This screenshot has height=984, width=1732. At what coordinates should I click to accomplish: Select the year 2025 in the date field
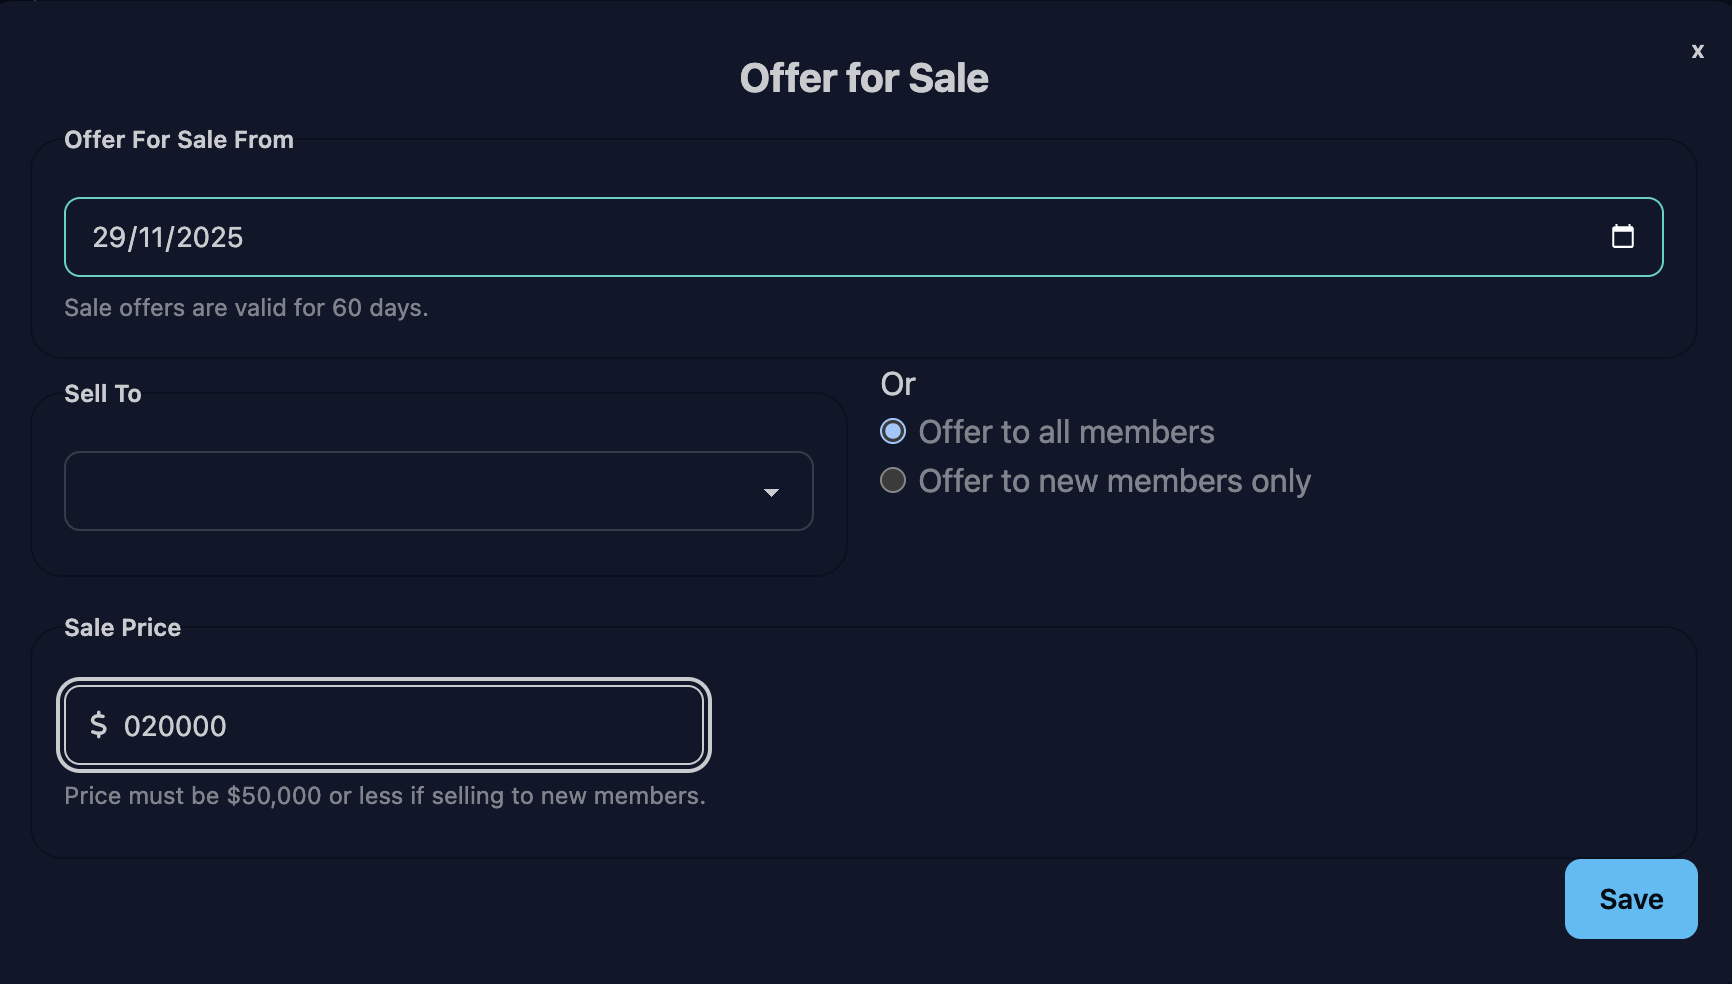[x=210, y=238]
